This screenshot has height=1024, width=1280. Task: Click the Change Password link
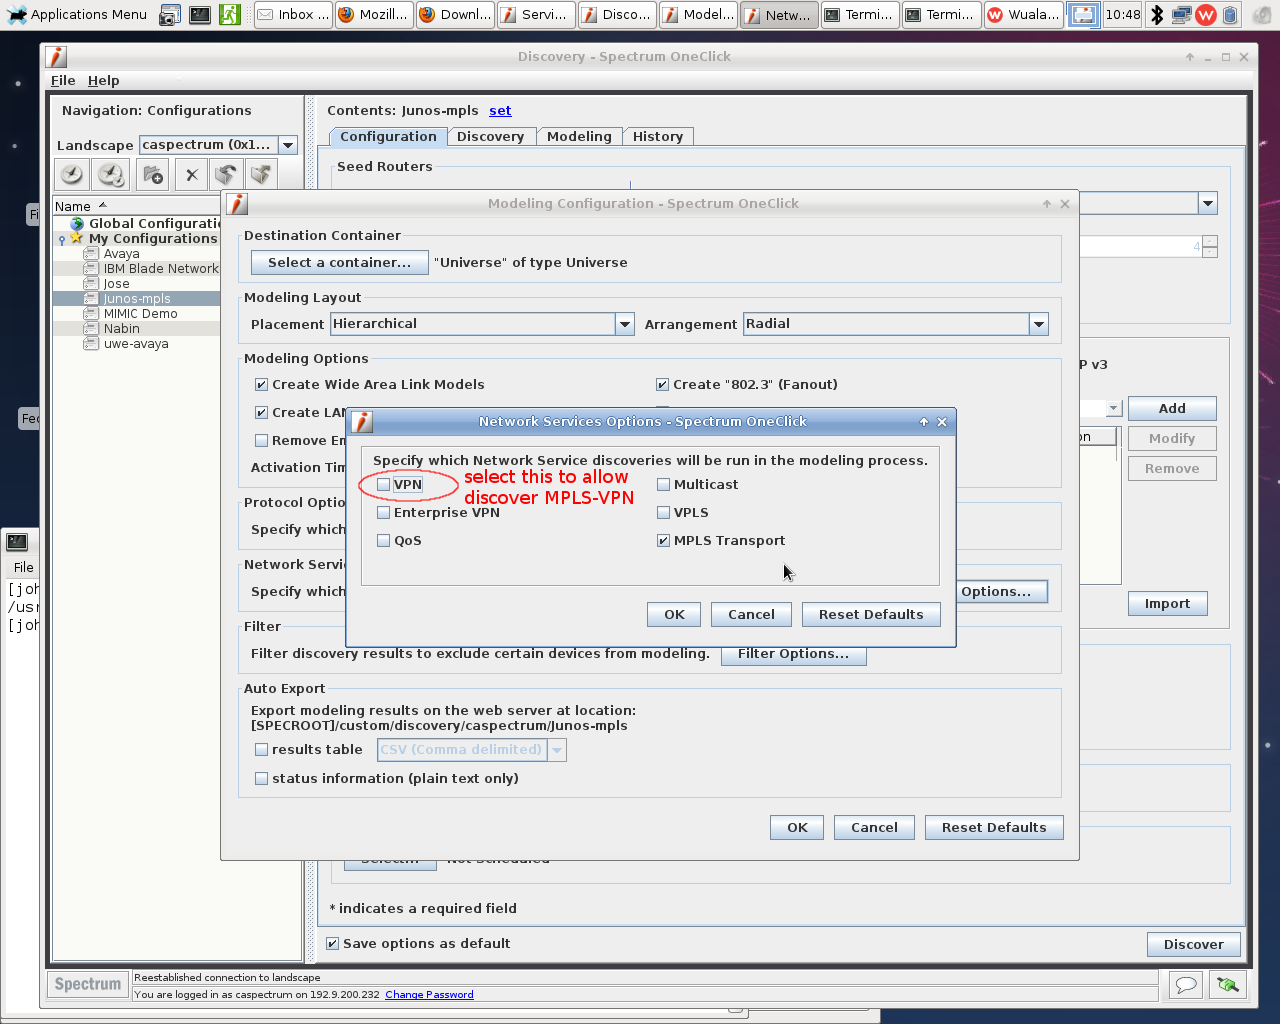429,995
